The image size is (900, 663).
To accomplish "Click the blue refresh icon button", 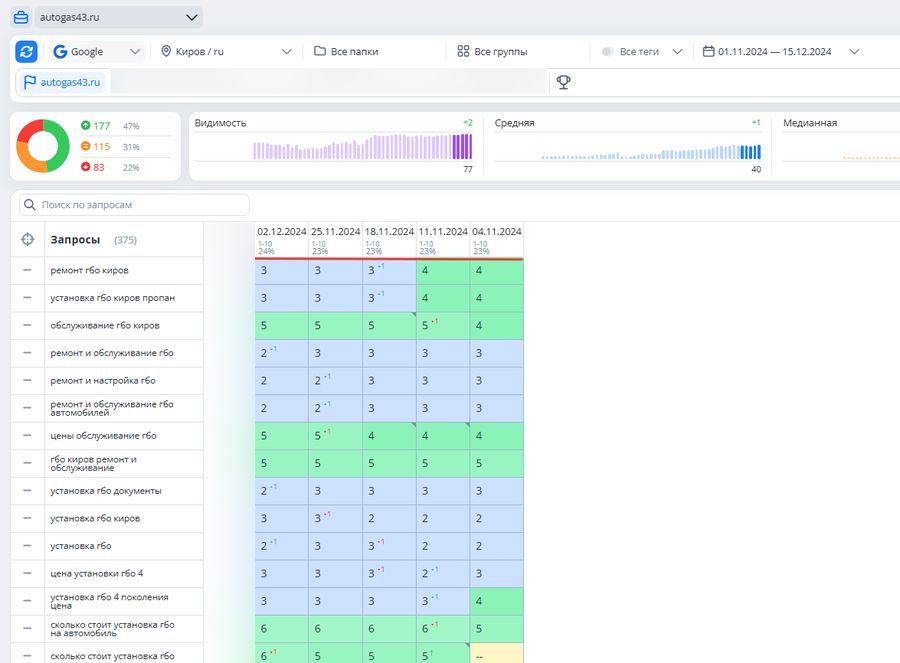I will tap(27, 51).
